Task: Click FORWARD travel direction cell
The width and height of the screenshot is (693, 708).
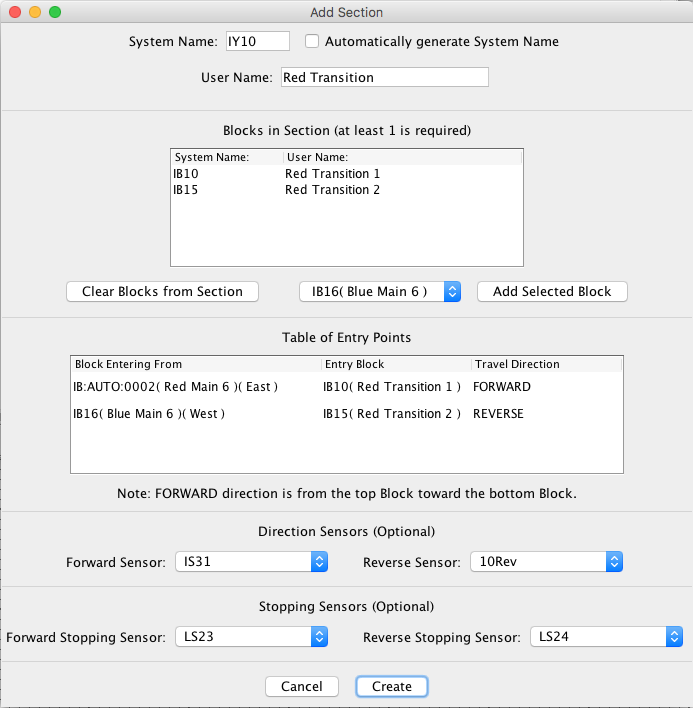Action: pyautogui.click(x=502, y=387)
